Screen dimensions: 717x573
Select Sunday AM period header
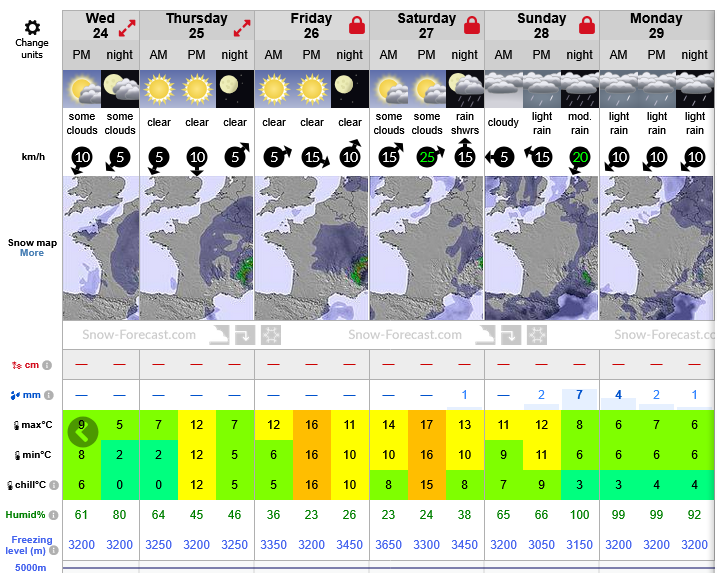(x=503, y=55)
